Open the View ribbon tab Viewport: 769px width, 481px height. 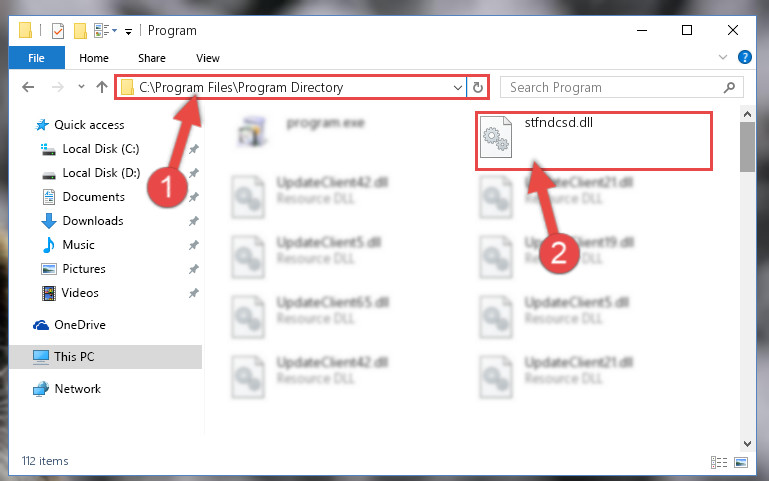[x=207, y=58]
